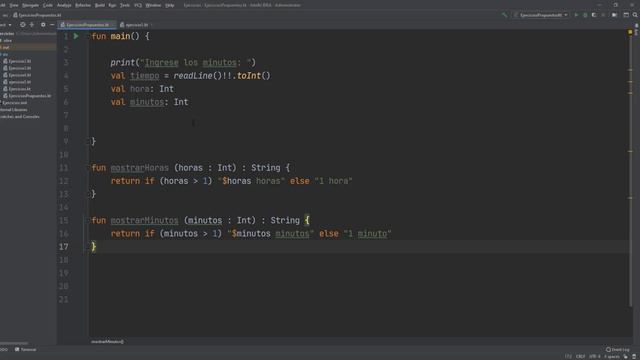The width and height of the screenshot is (640, 360).
Task: Open Project panel gear options
Action: click(43, 25)
